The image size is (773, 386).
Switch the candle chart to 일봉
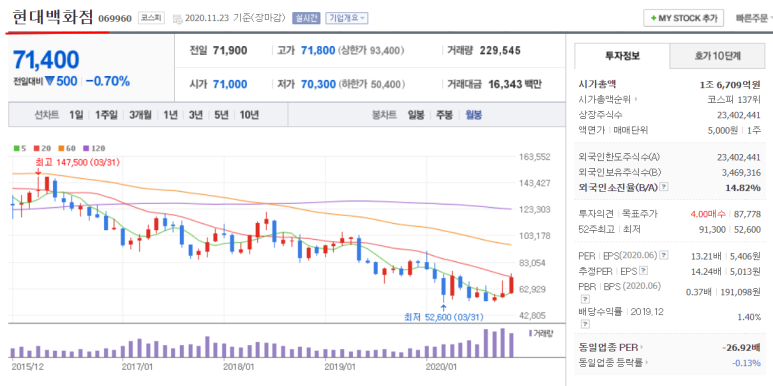[416, 115]
